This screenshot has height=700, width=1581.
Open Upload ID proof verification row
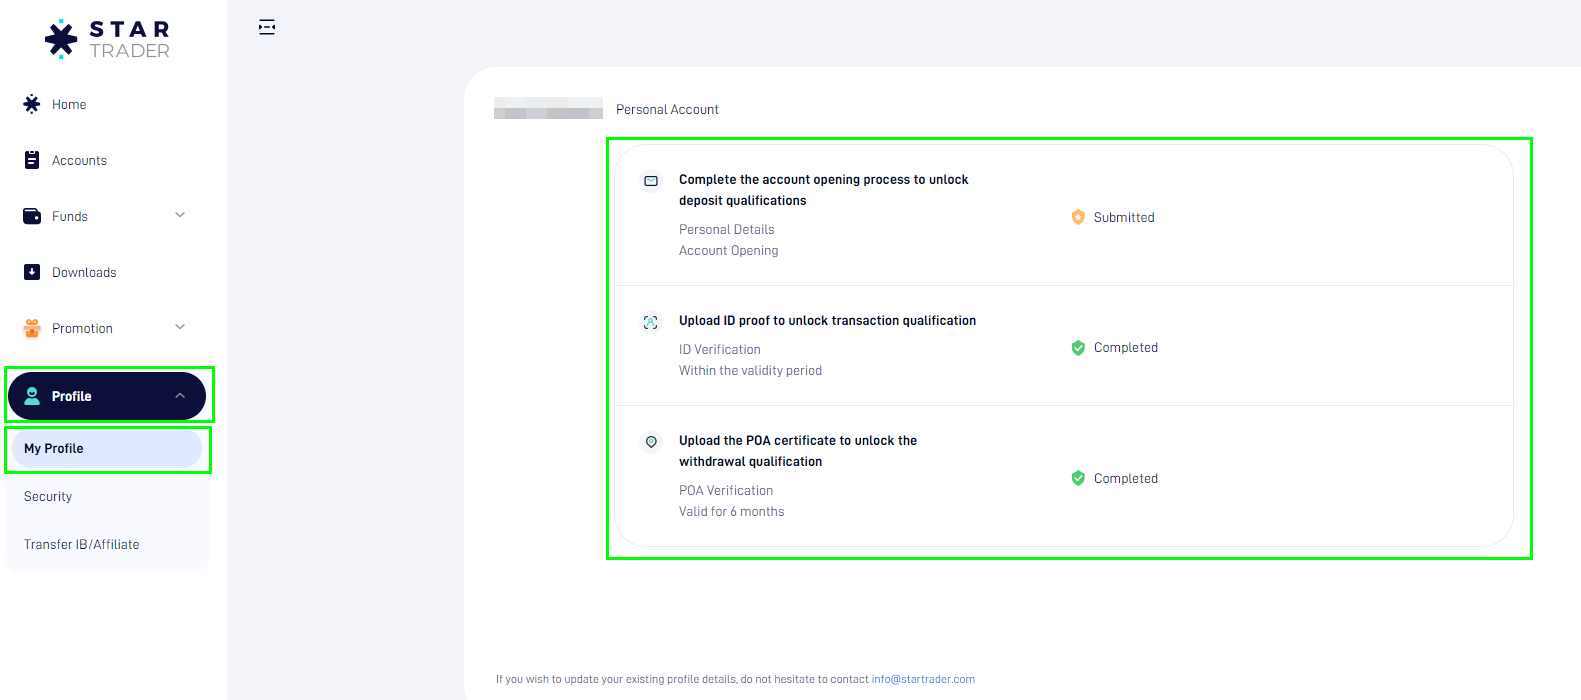827,321
